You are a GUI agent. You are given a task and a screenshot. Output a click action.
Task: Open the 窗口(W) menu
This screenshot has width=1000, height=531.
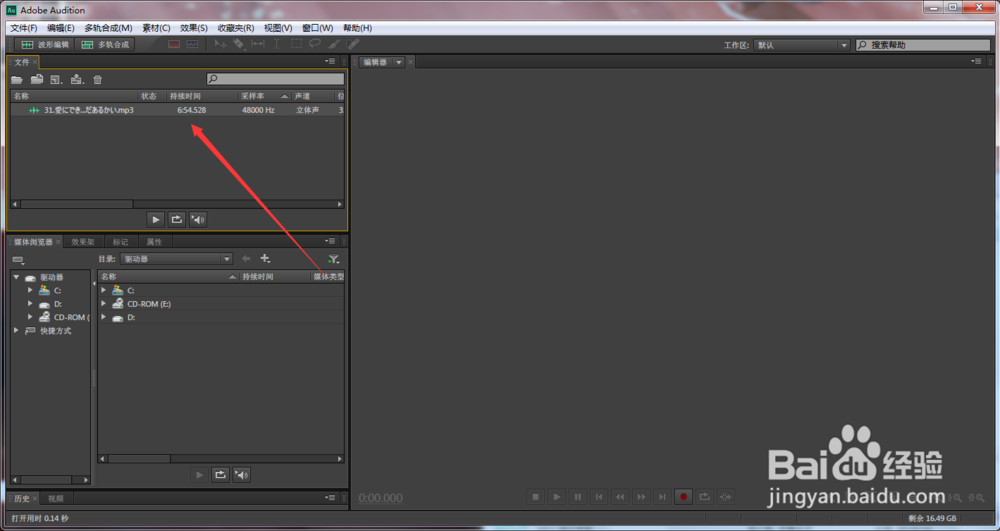click(318, 28)
